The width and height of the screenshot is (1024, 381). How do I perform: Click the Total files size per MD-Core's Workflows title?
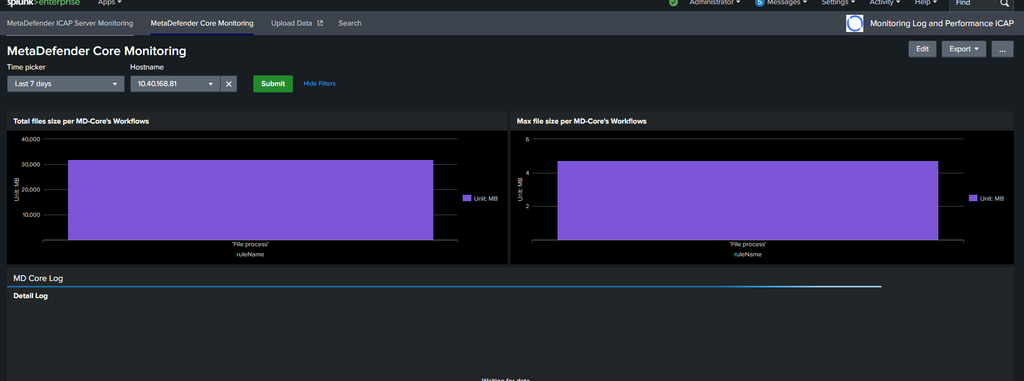click(x=81, y=121)
